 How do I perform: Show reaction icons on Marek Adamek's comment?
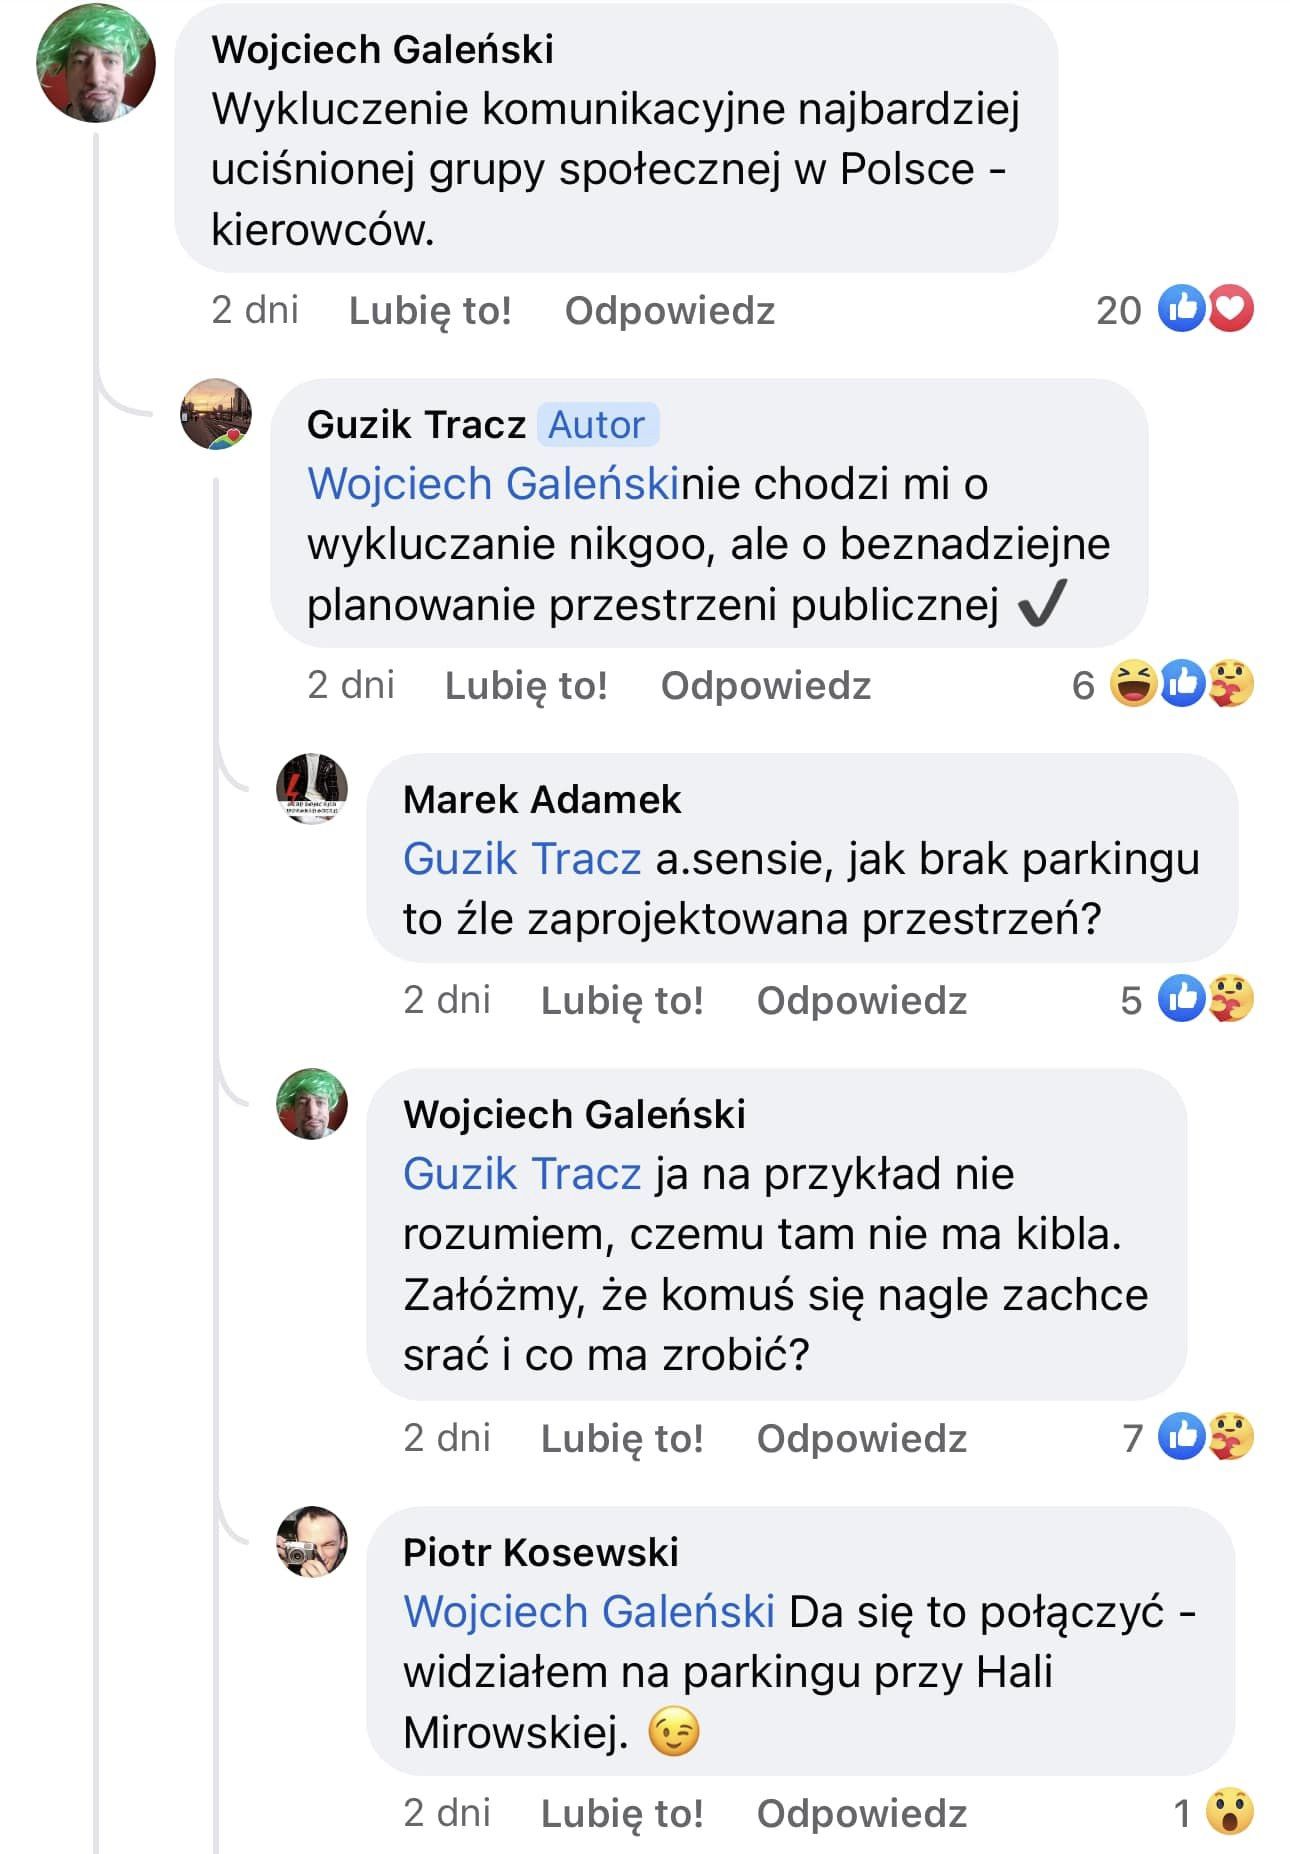(1204, 999)
